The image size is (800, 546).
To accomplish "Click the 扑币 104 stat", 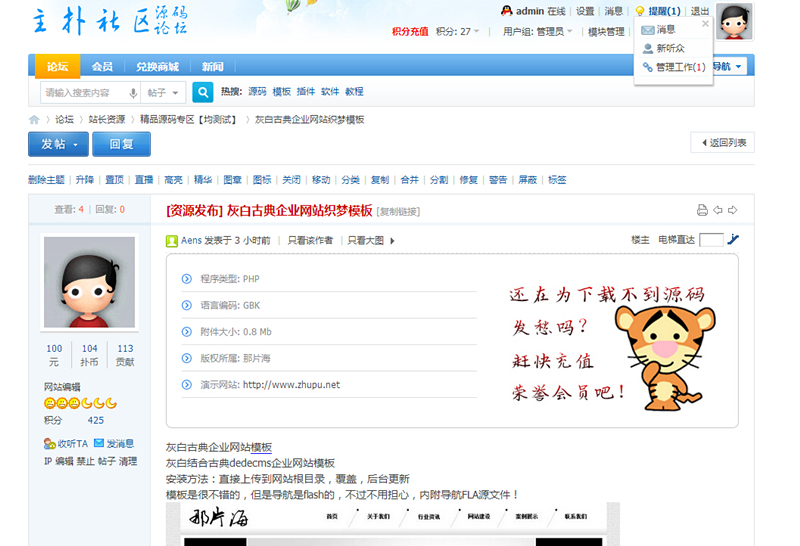I will pos(89,355).
